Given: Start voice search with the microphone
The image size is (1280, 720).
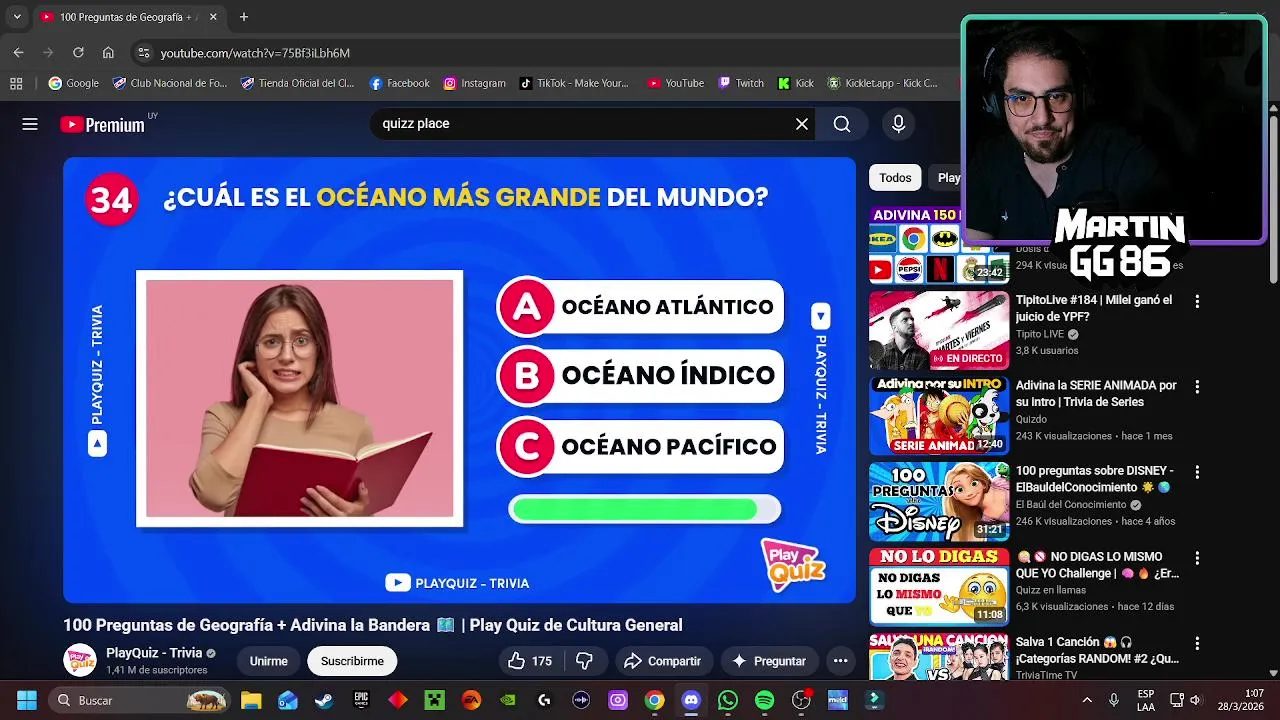Looking at the screenshot, I should click(x=898, y=124).
